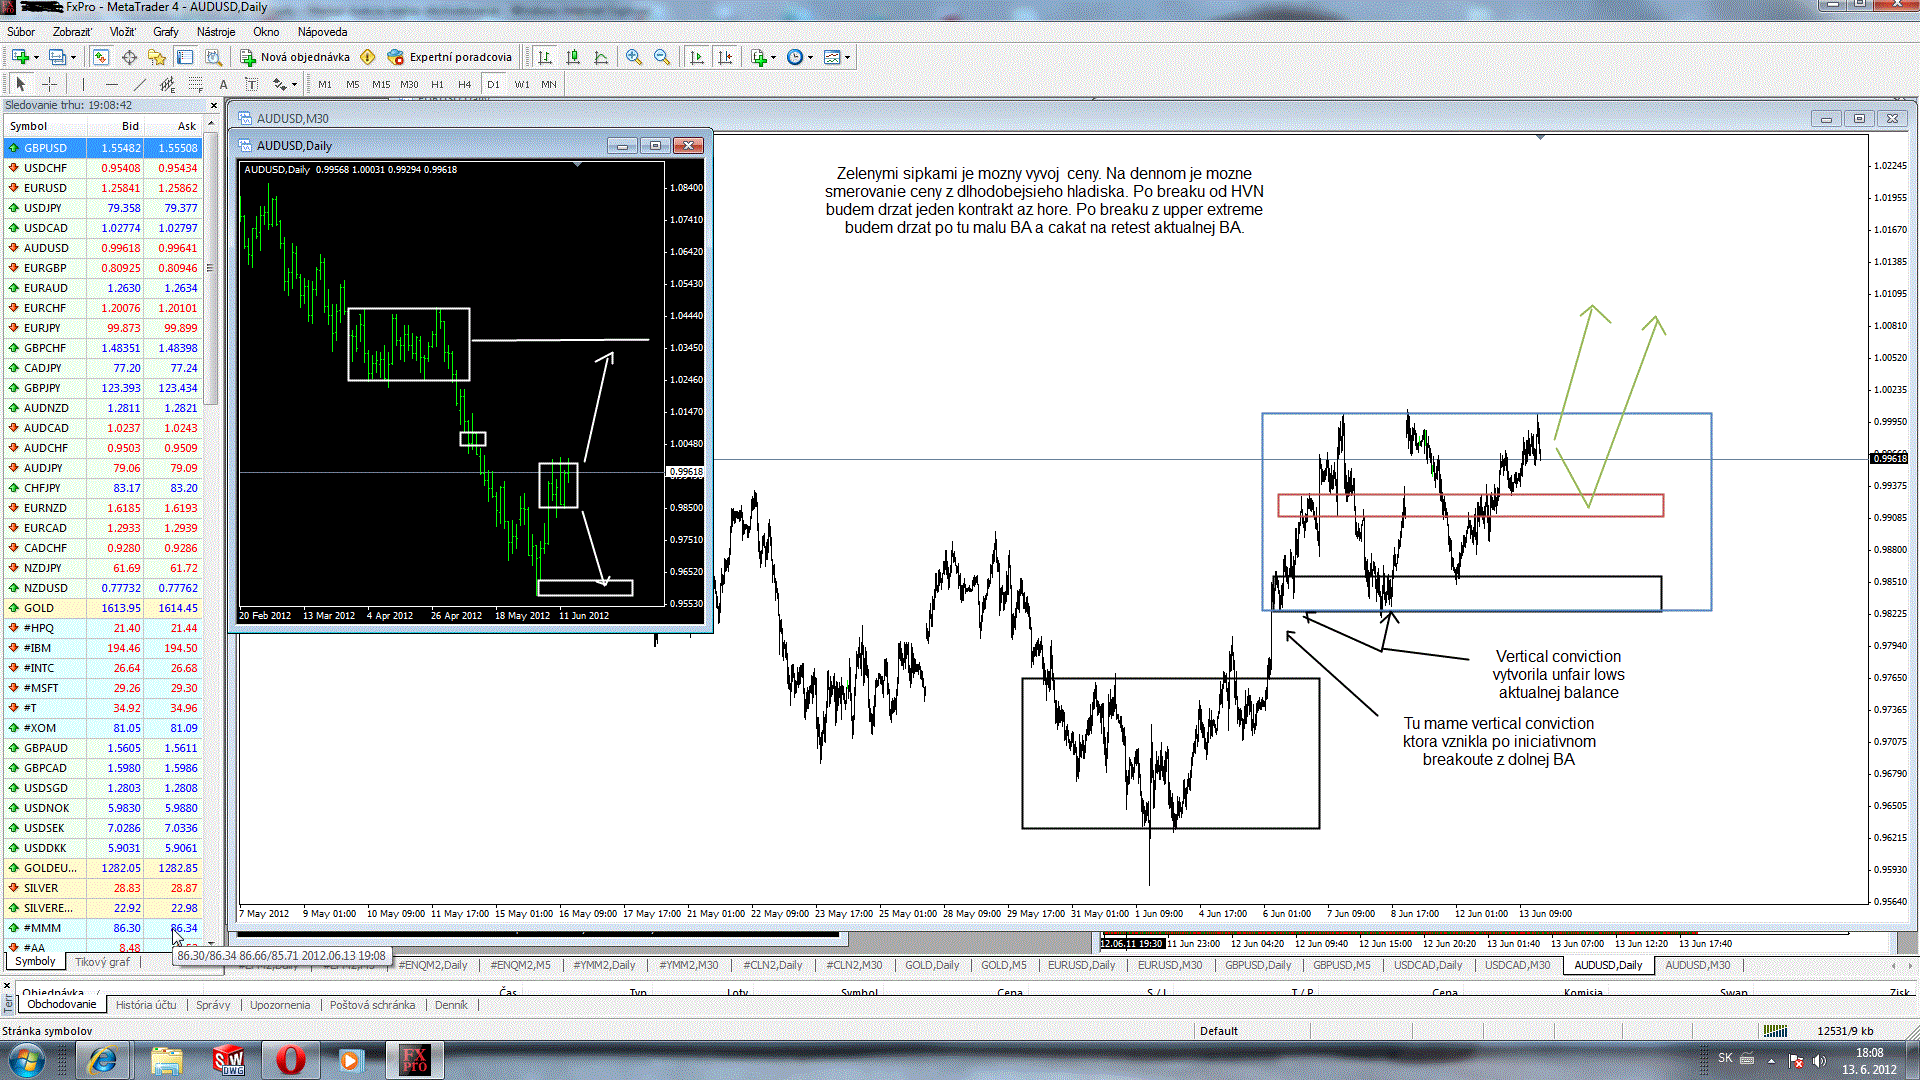Open the Nástroje menu

click(x=216, y=32)
